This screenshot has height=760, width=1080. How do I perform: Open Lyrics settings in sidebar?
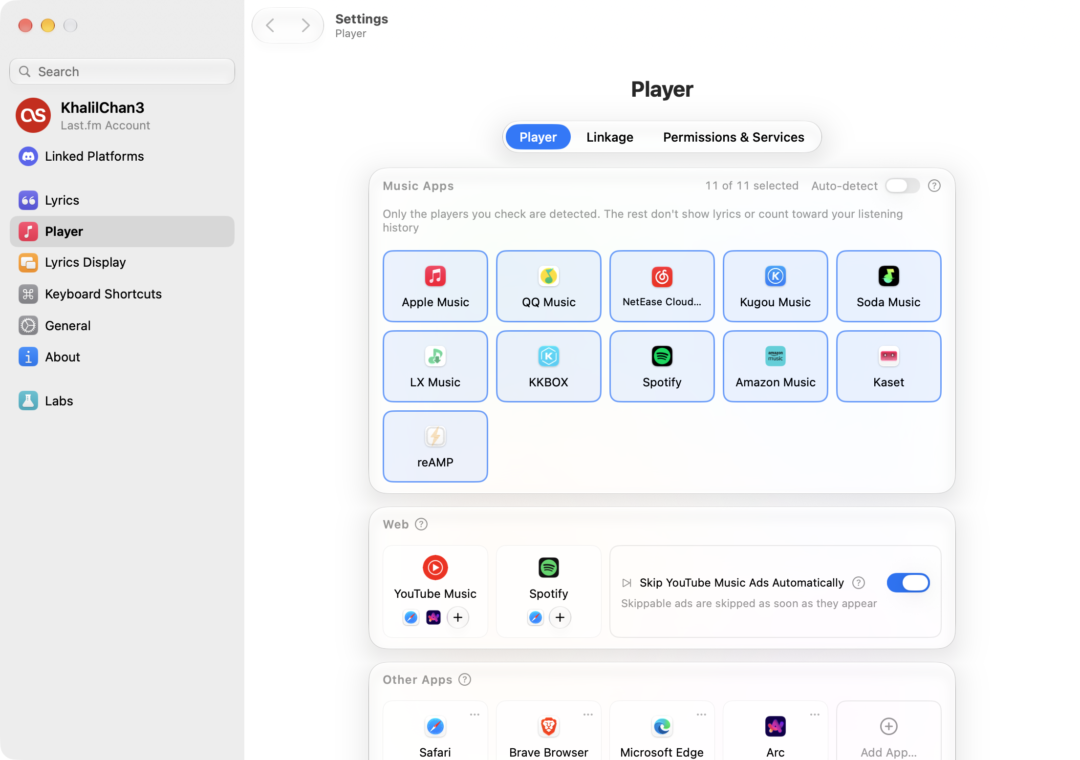point(122,201)
